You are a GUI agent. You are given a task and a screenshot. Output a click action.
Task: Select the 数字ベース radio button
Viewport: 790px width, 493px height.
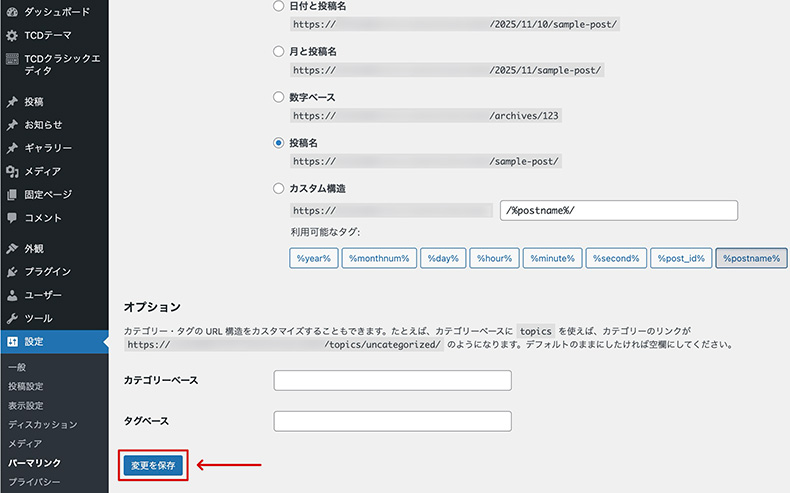(x=278, y=97)
